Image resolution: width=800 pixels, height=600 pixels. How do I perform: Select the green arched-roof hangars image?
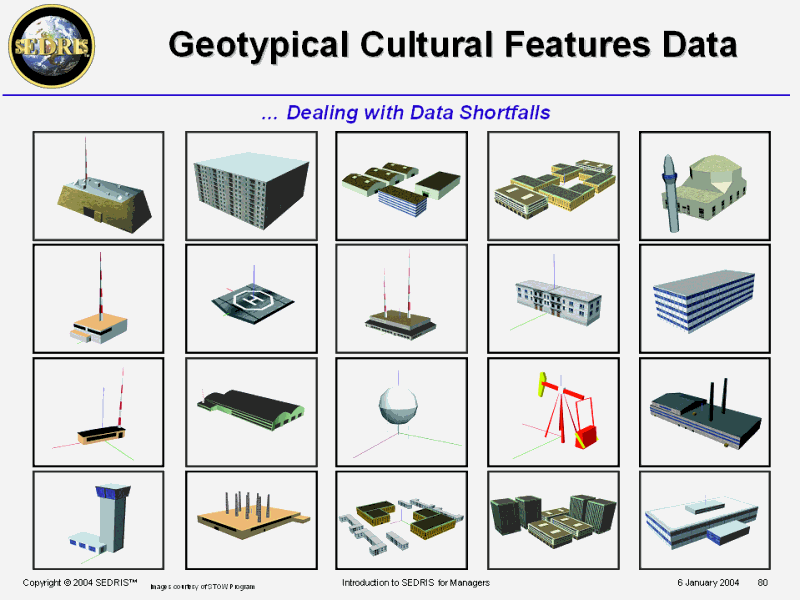pos(252,411)
